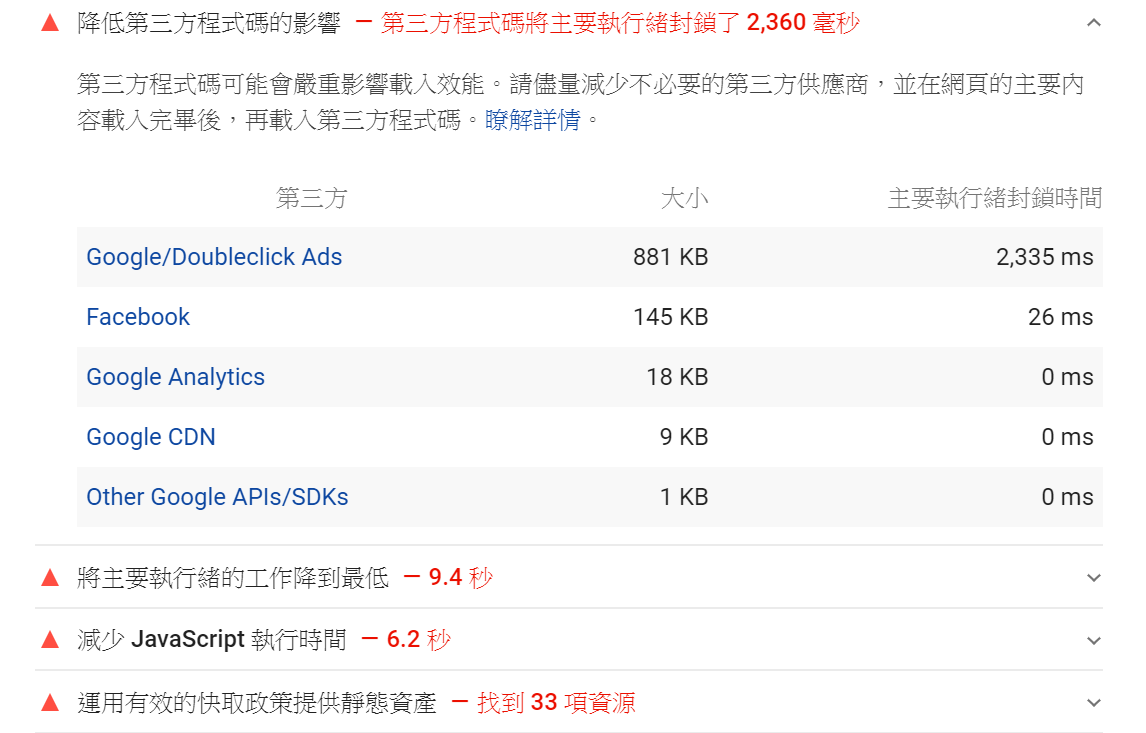1146x733 pixels.
Task: Click the 1 KB size cell
Action: point(683,497)
